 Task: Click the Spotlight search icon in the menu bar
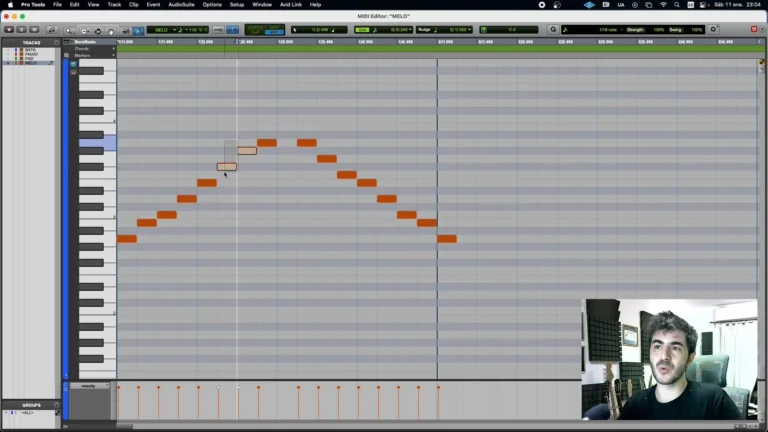click(x=677, y=5)
